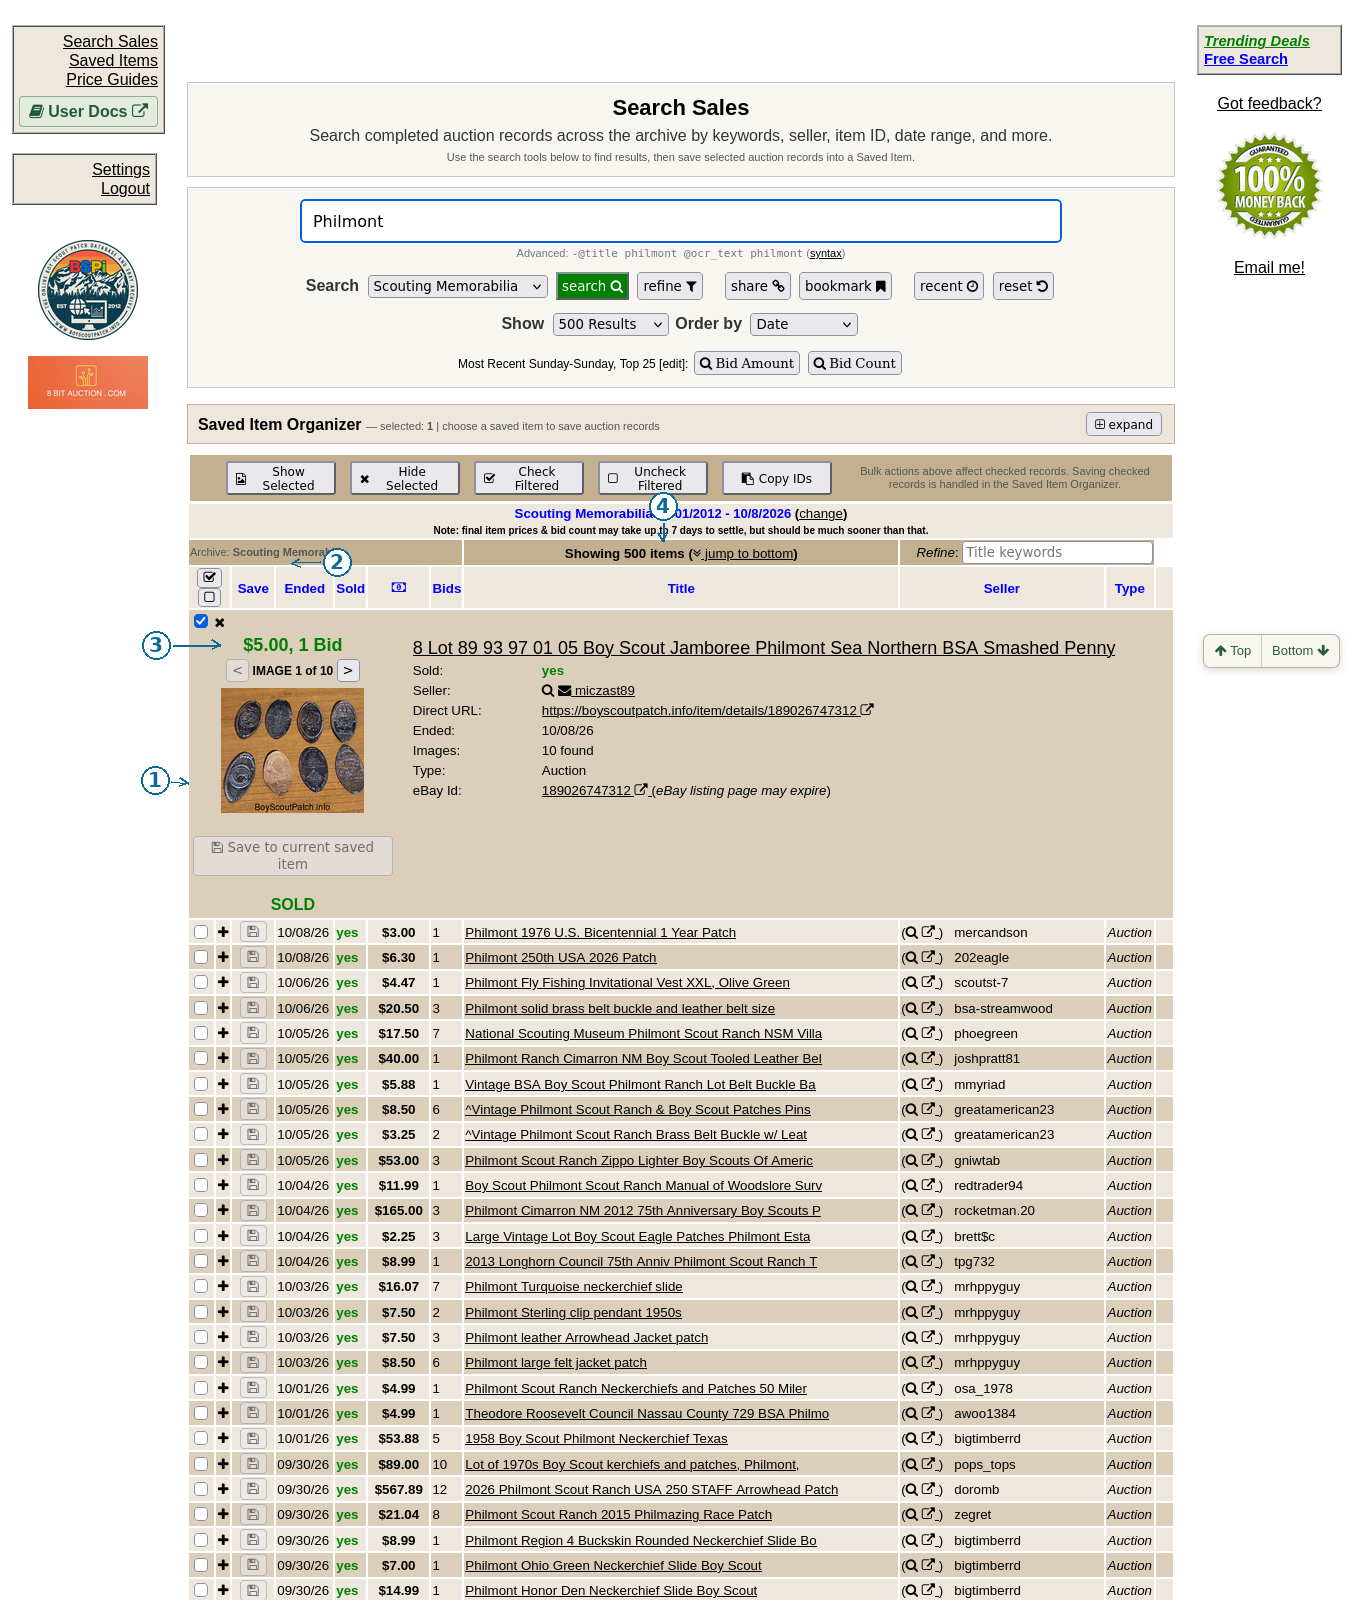Focus the Philmont search field
The image size is (1354, 1600).
tap(681, 221)
